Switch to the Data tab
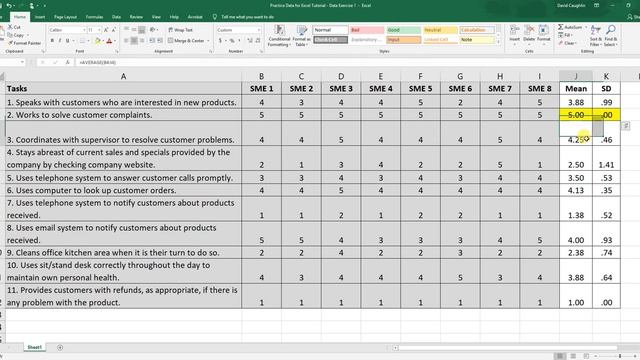The image size is (640, 360). tap(116, 17)
